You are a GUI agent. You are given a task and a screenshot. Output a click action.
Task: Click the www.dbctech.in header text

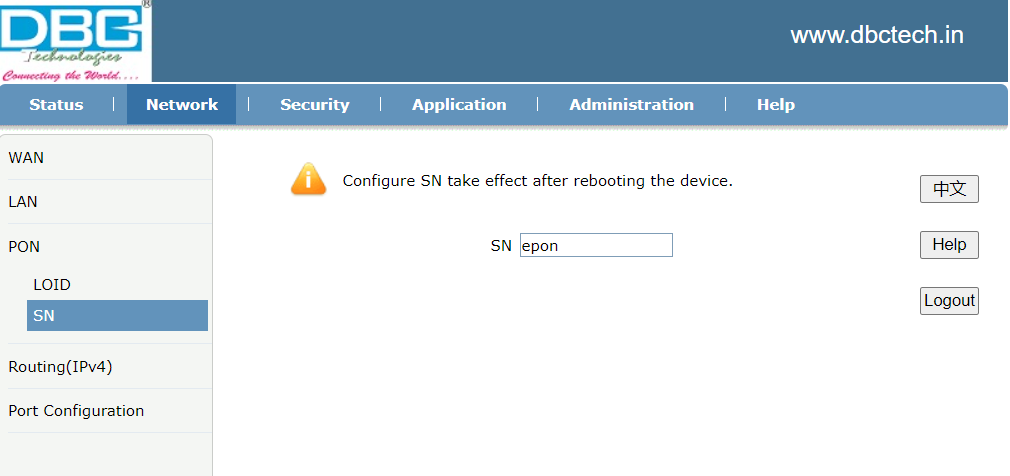(x=877, y=36)
